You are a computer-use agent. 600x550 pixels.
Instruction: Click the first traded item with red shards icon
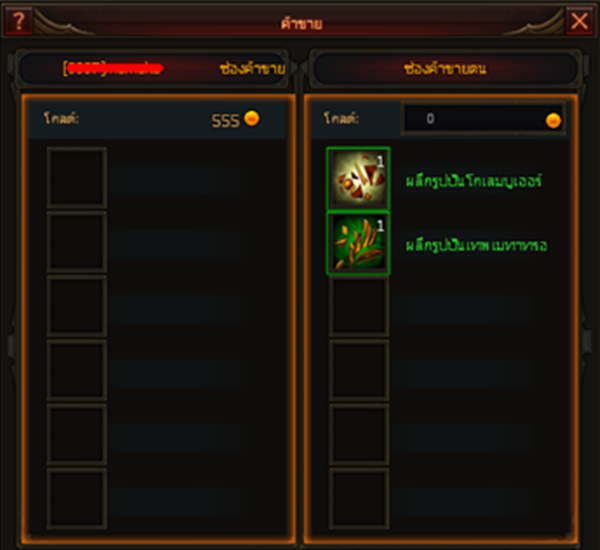click(x=358, y=179)
